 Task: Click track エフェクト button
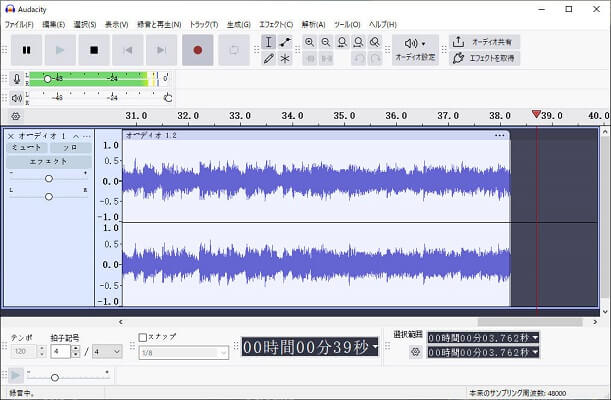[x=49, y=161]
